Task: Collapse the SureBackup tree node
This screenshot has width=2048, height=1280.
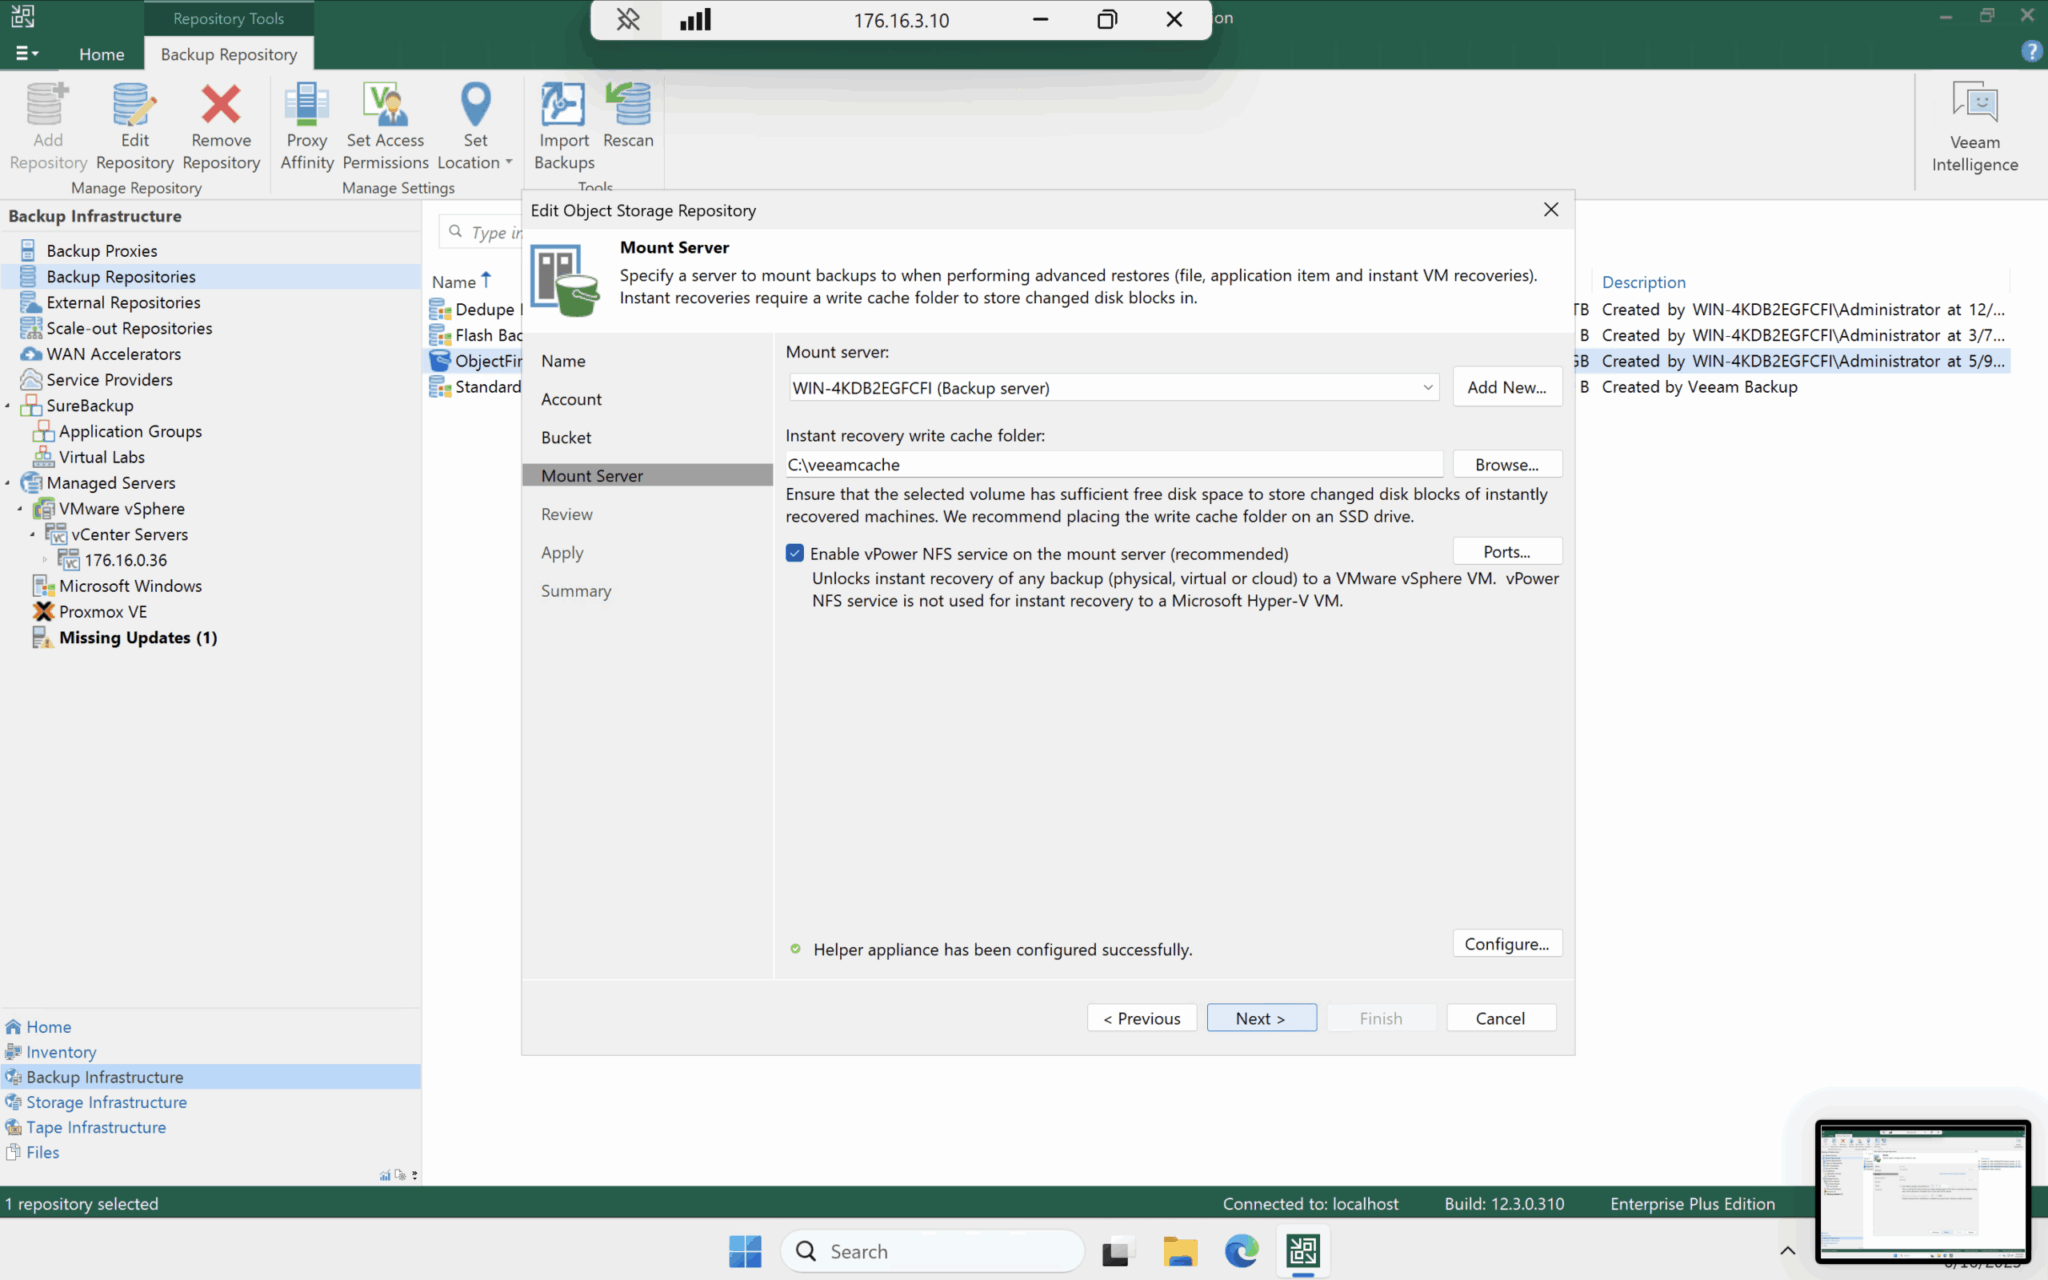Action: (8, 406)
